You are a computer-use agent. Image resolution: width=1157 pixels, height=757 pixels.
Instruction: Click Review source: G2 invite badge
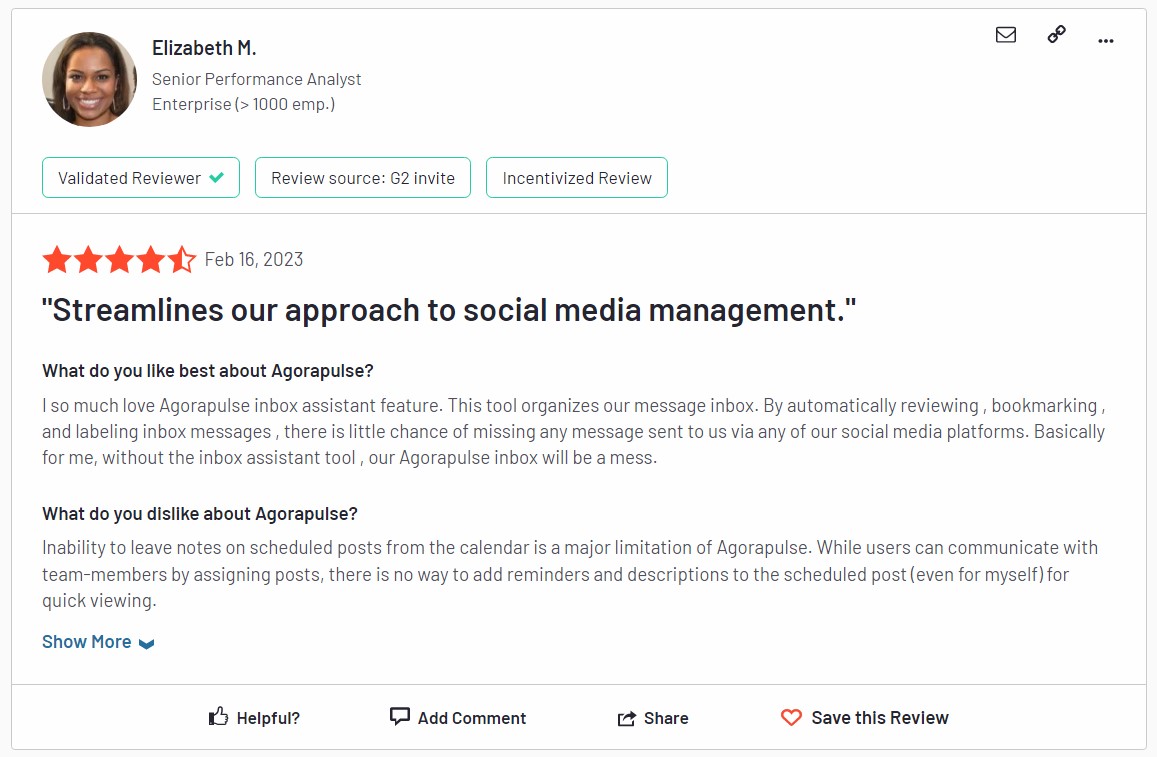pos(363,178)
